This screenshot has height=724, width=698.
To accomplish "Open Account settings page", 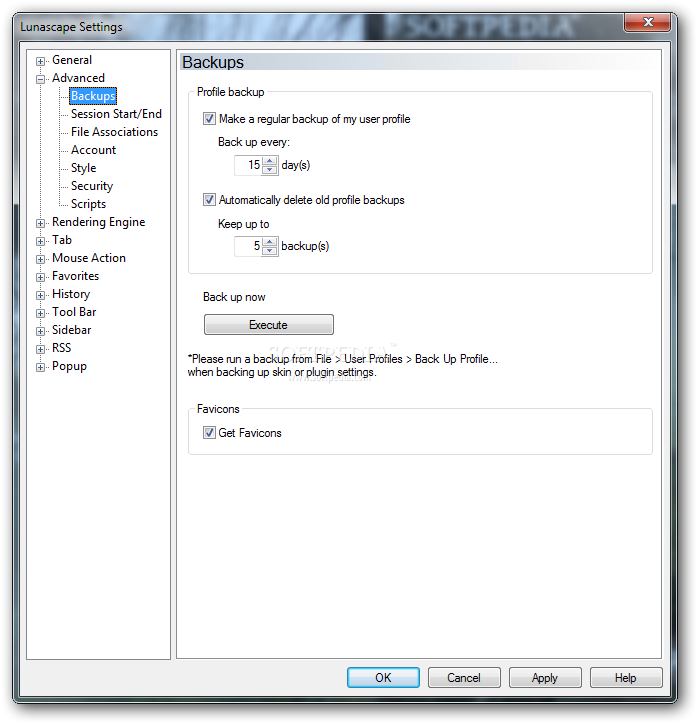I will pos(93,150).
